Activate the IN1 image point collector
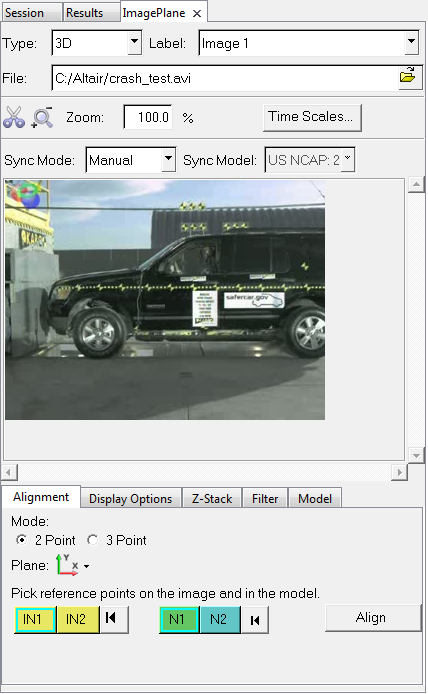The image size is (428, 694). click(x=35, y=619)
